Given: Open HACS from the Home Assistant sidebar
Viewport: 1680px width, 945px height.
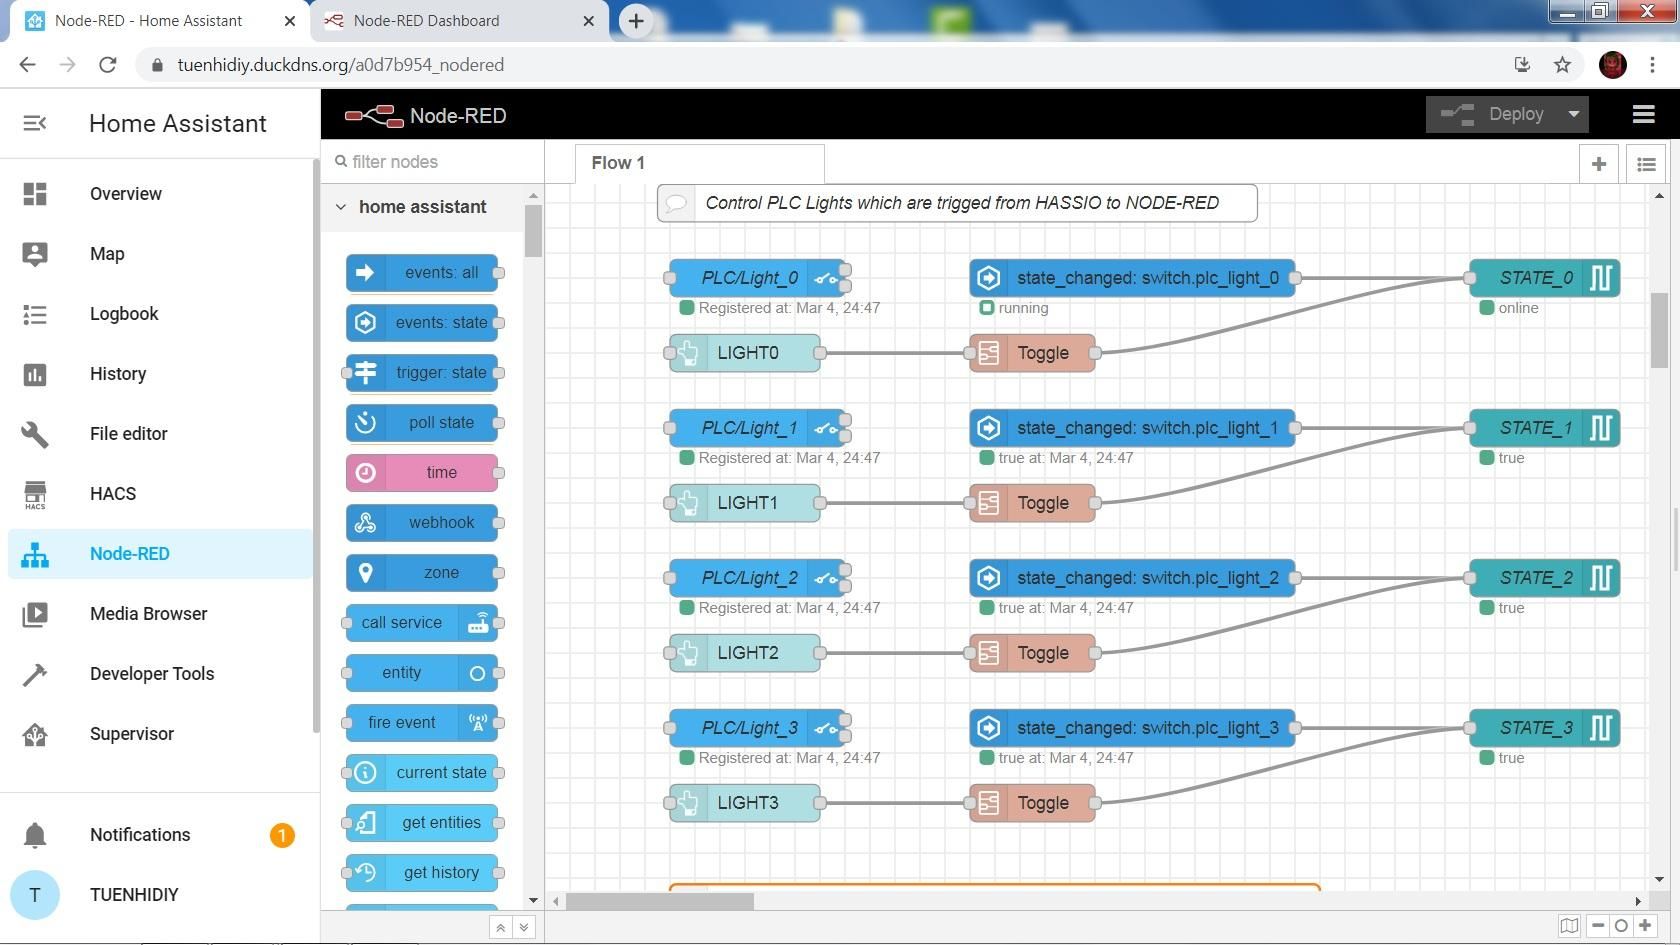Looking at the screenshot, I should click(x=112, y=494).
